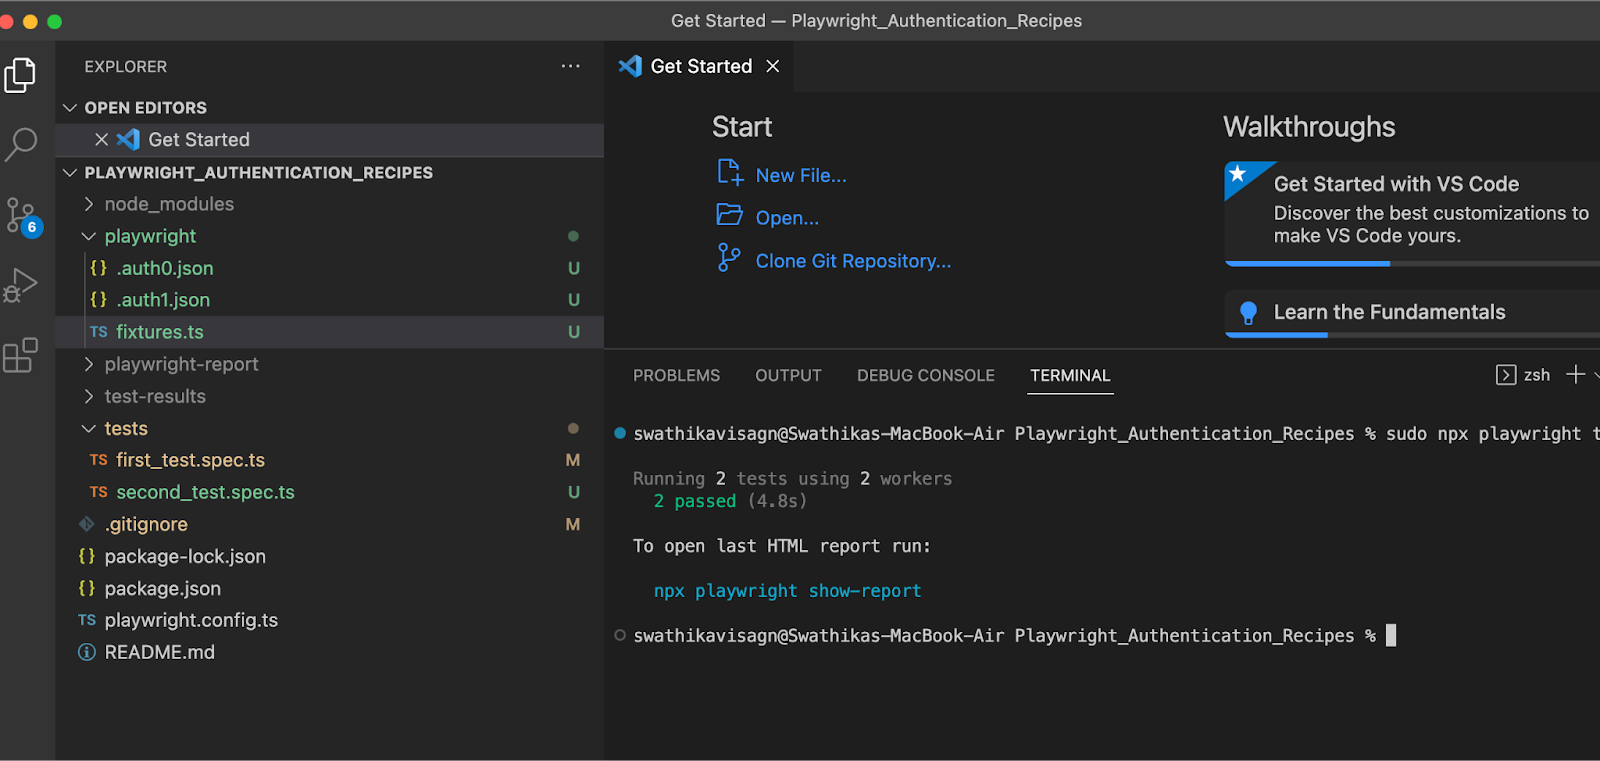
Task: Open Source Control view with 6 changes
Action: tap(21, 215)
